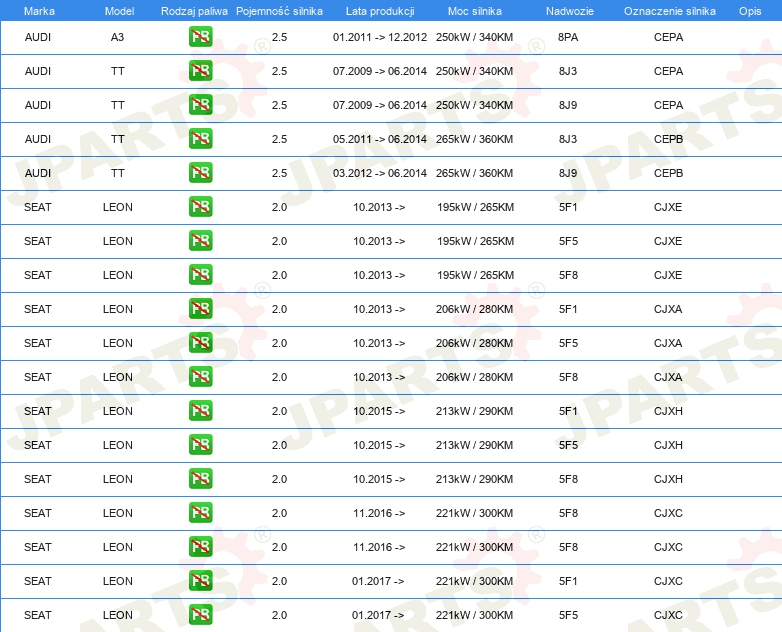The image size is (782, 632).
Task: Select the 01.2011 -> 12.2012 production date cell
Action: tap(380, 37)
